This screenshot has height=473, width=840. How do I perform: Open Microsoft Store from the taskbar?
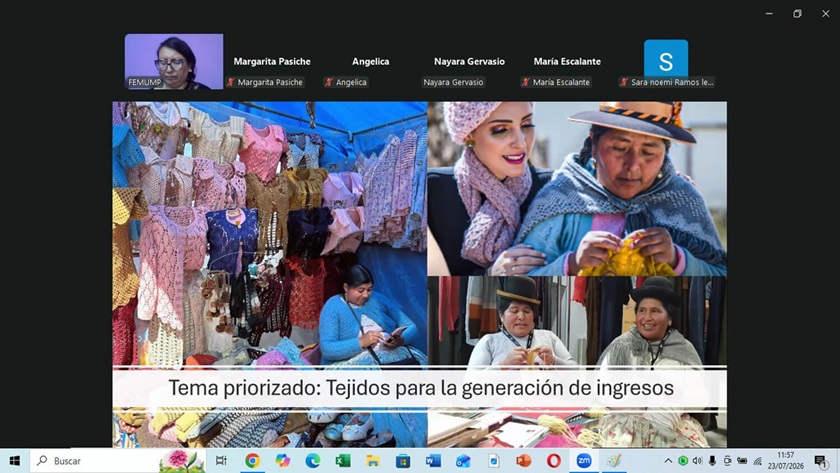click(403, 461)
